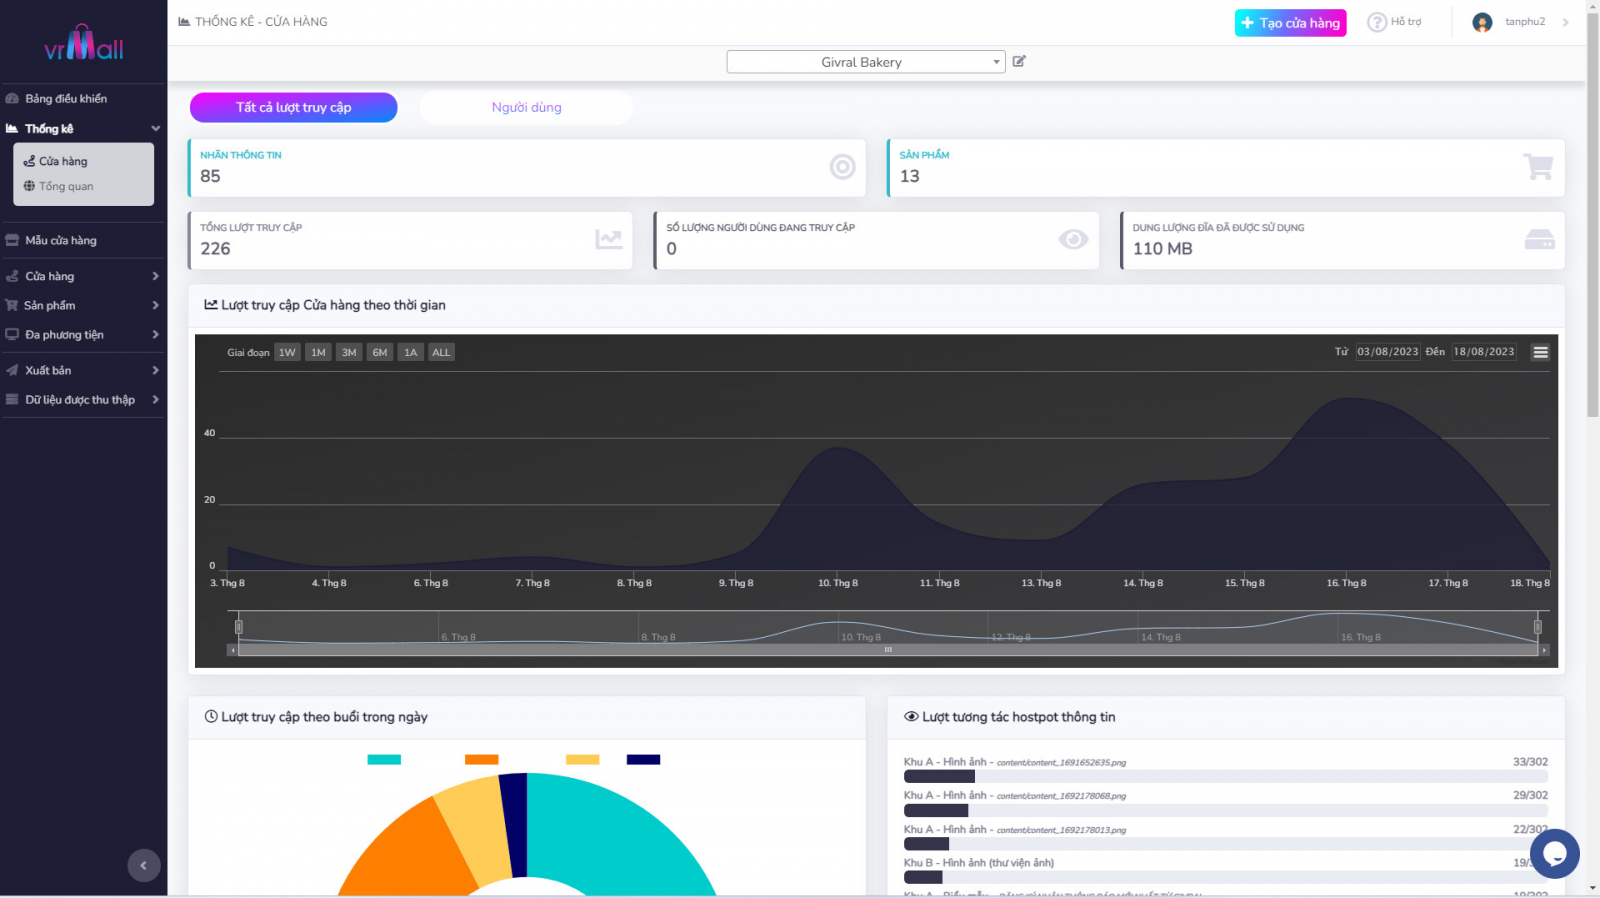Click the Sản phẩm shopping cart card icon
The image size is (1600, 898).
click(x=1538, y=167)
